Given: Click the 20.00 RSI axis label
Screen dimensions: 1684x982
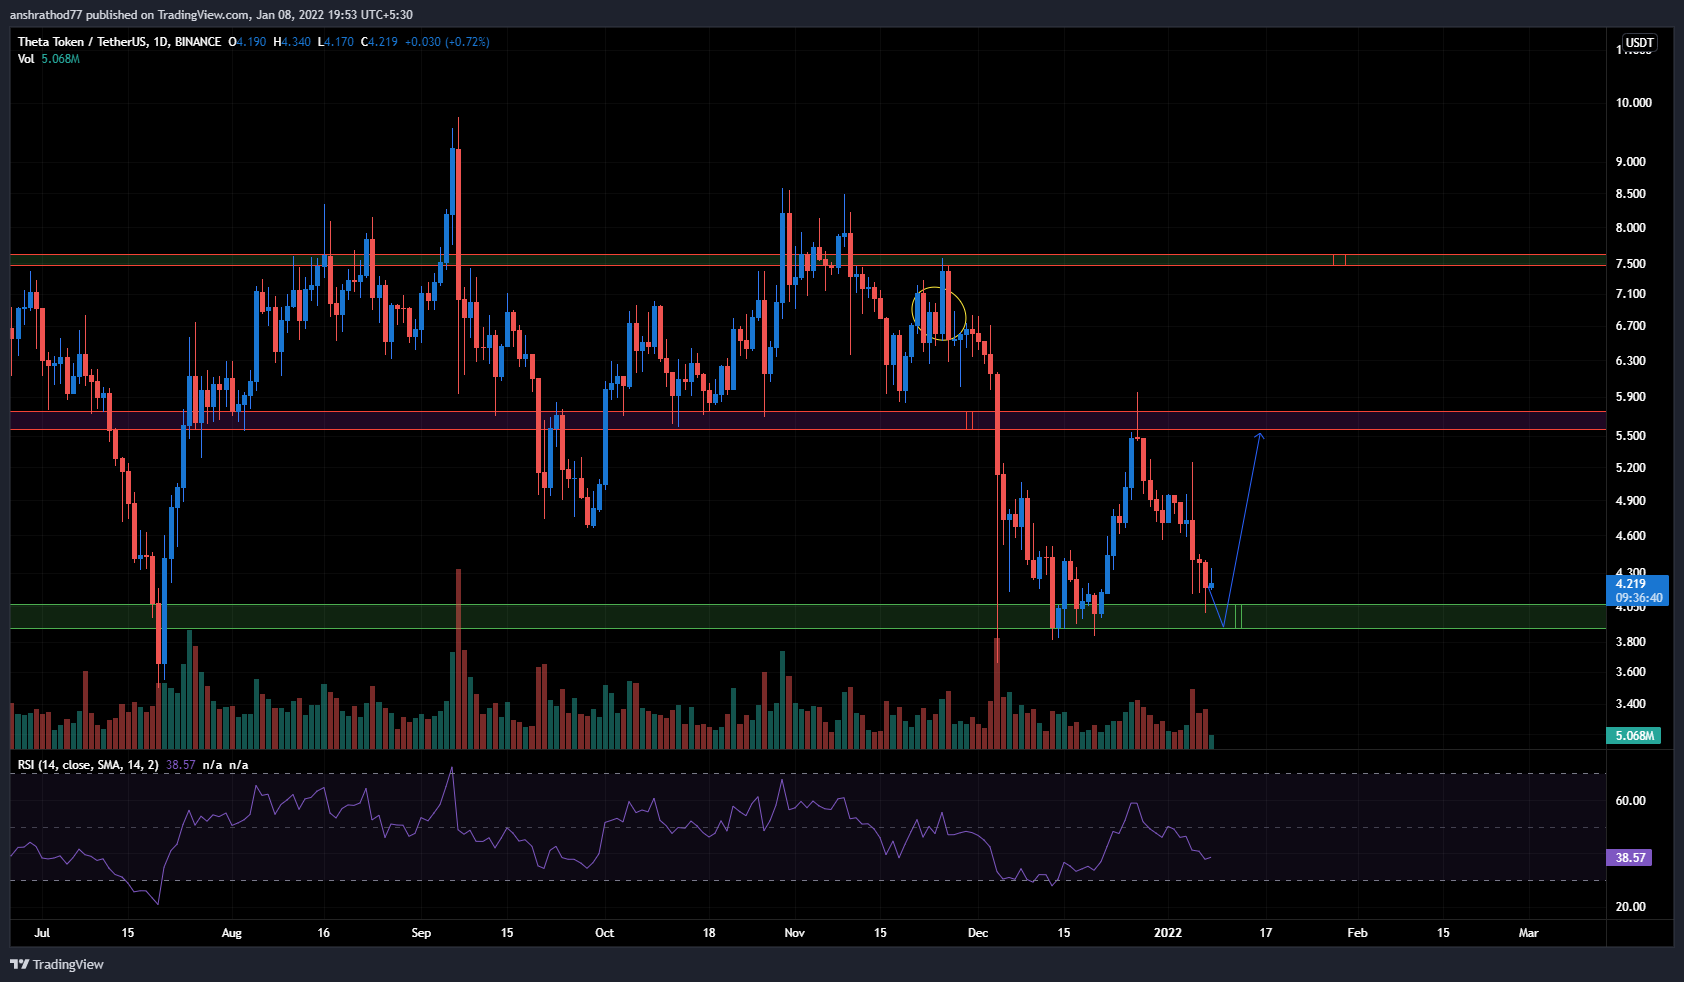Looking at the screenshot, I should [1631, 907].
